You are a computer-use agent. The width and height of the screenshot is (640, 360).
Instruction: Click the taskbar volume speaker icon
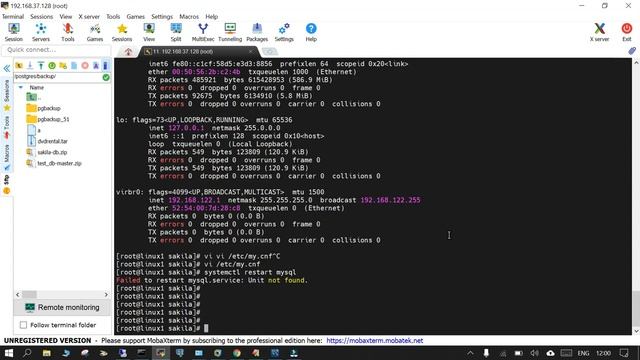coord(534,353)
